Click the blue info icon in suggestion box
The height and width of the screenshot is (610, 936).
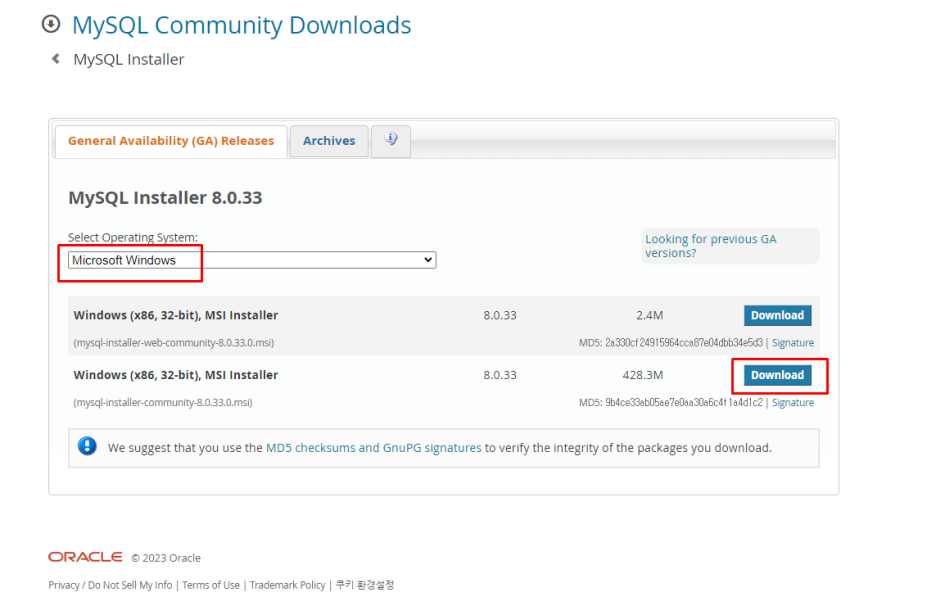click(87, 446)
